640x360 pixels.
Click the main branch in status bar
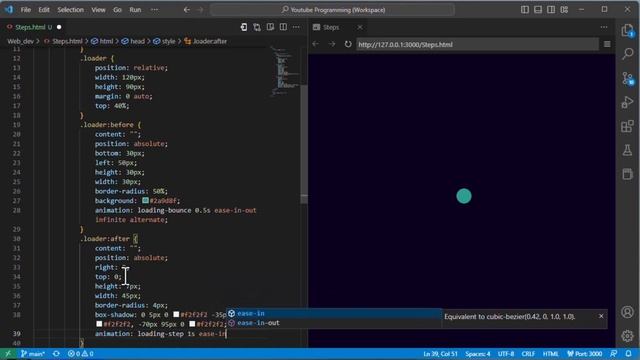33,353
